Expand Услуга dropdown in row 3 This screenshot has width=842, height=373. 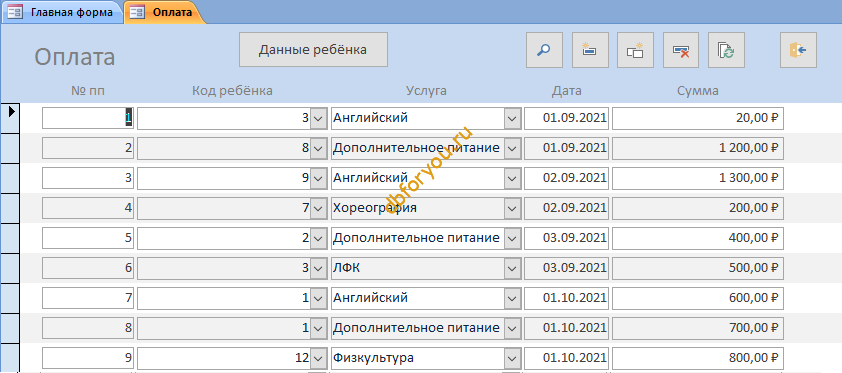pos(512,178)
